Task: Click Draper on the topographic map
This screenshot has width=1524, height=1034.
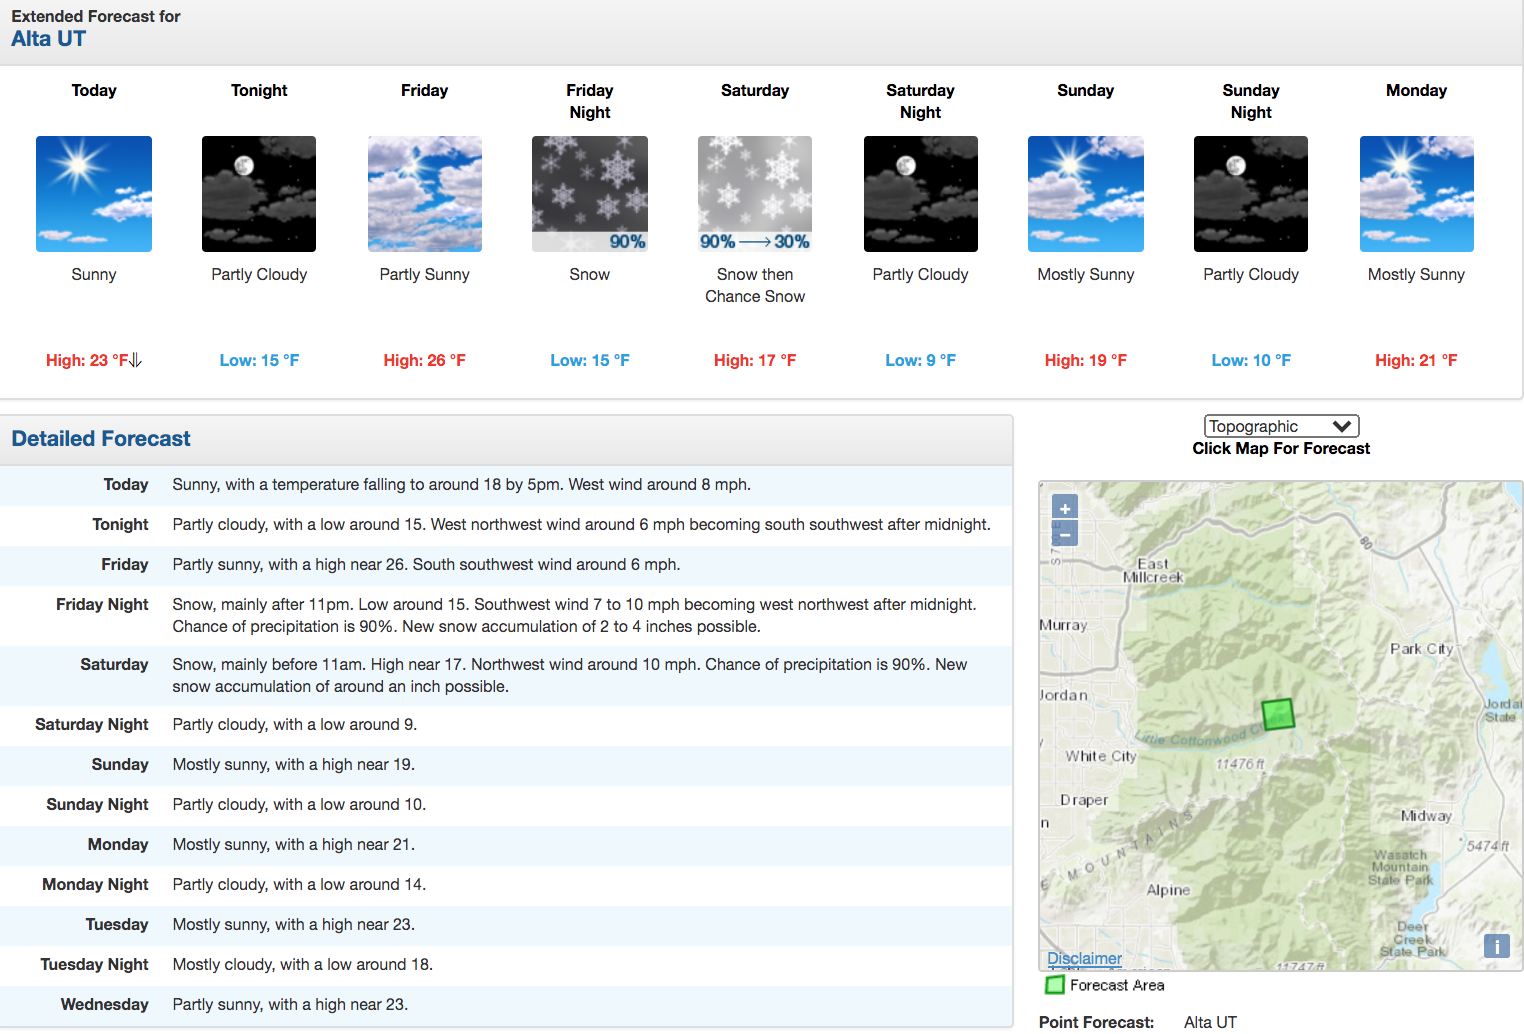Action: pyautogui.click(x=1084, y=800)
